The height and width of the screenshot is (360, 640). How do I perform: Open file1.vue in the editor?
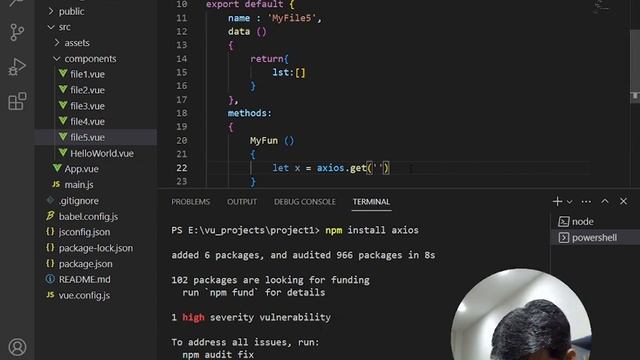[87, 74]
